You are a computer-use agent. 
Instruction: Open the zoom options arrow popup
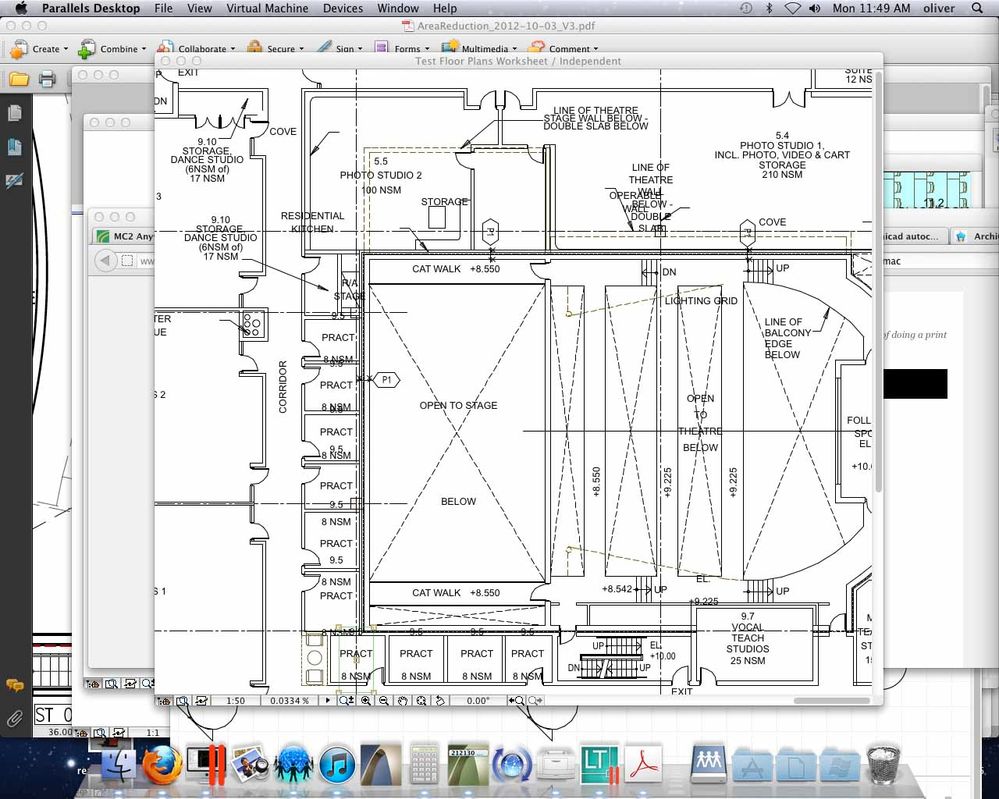(x=327, y=700)
